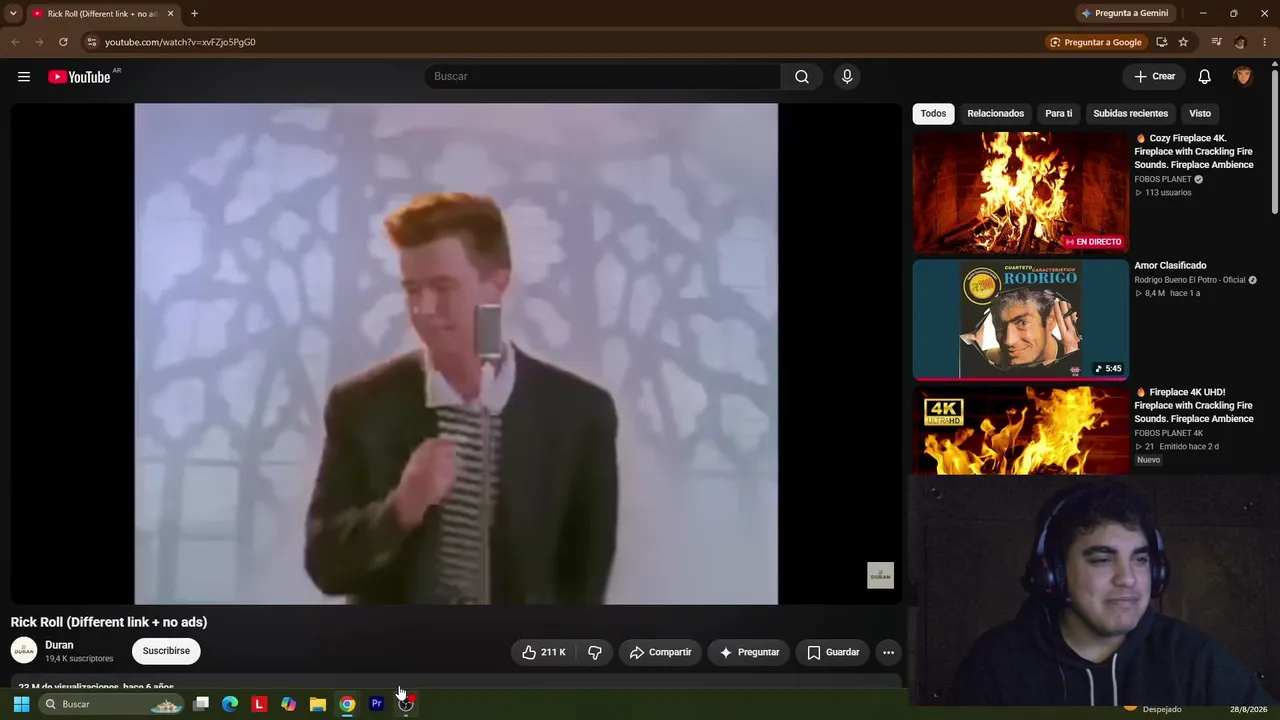The width and height of the screenshot is (1280, 720).
Task: Launch Microsoft Edge from the taskbar
Action: pos(230,704)
